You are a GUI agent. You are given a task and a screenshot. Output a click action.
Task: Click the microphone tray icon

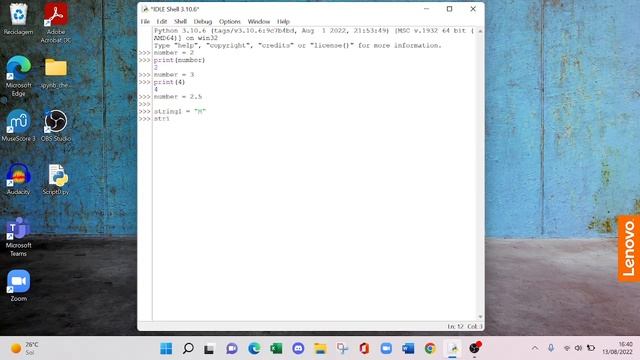click(x=551, y=348)
